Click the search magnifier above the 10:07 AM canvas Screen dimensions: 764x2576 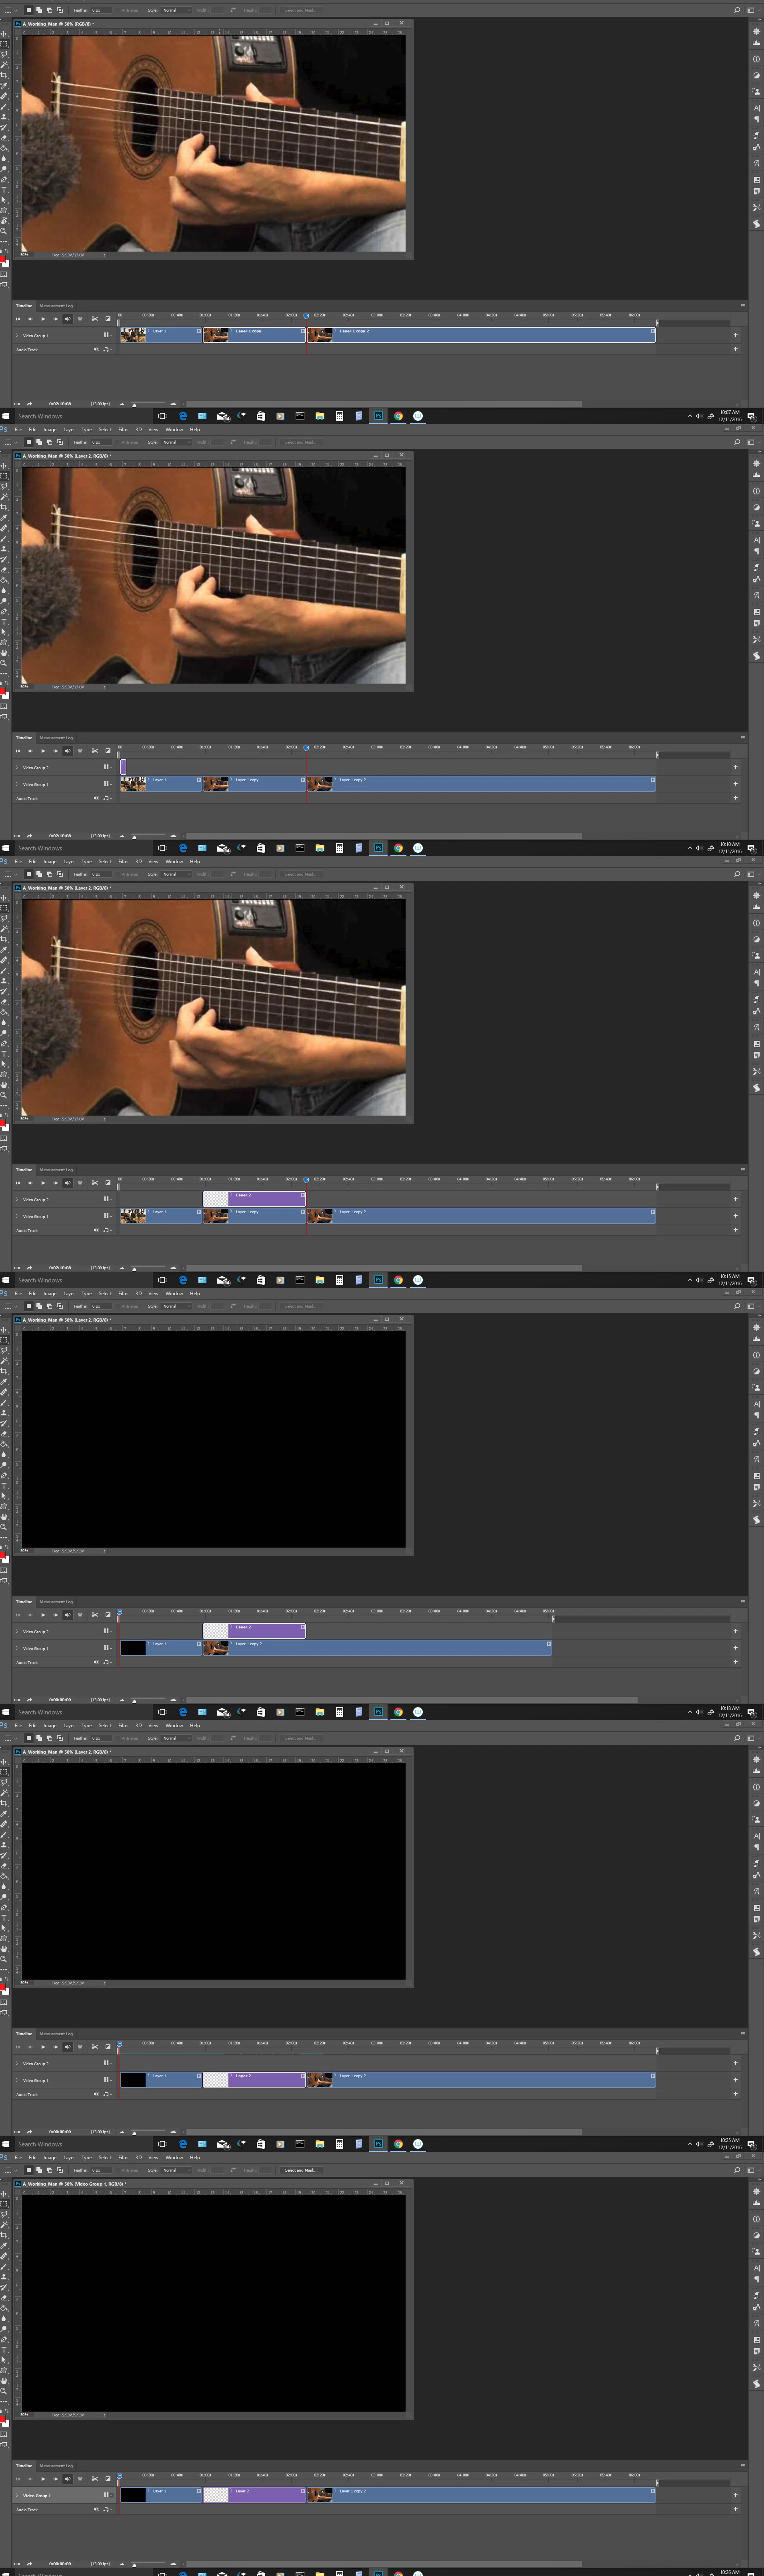737,10
